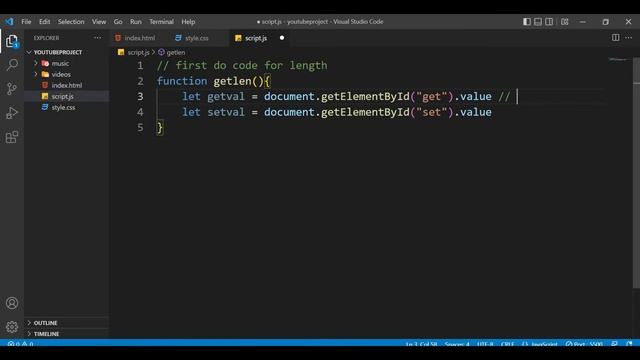Image resolution: width=640 pixels, height=360 pixels.
Task: Open editor More Actions ellipsis
Action: click(x=628, y=38)
